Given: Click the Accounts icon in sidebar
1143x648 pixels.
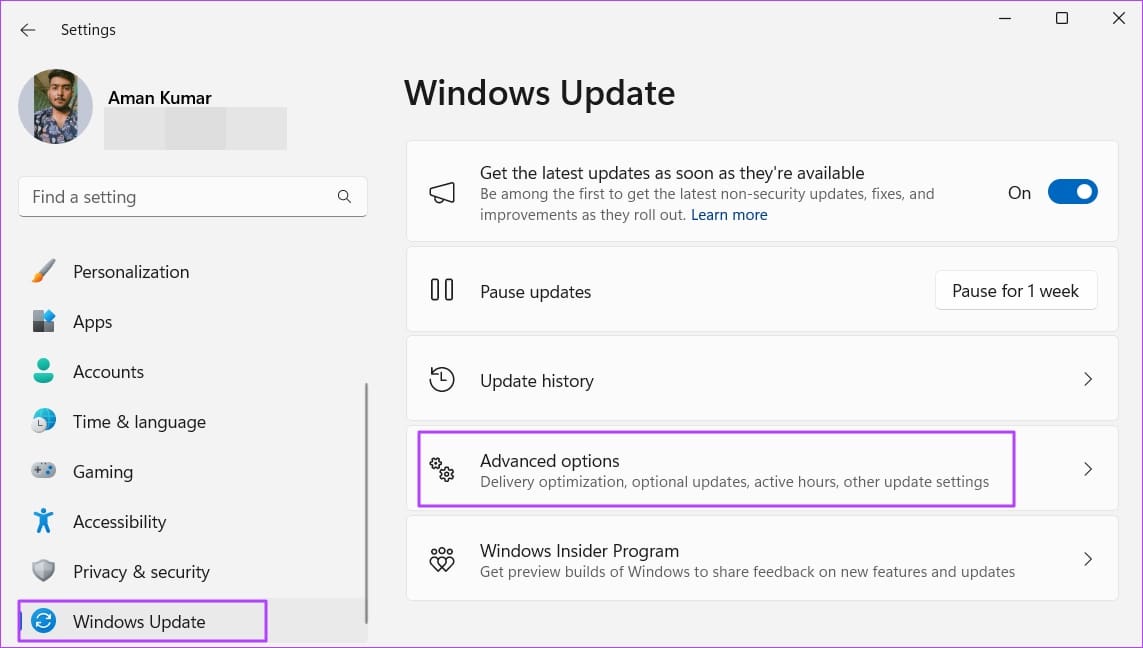Looking at the screenshot, I should [42, 371].
